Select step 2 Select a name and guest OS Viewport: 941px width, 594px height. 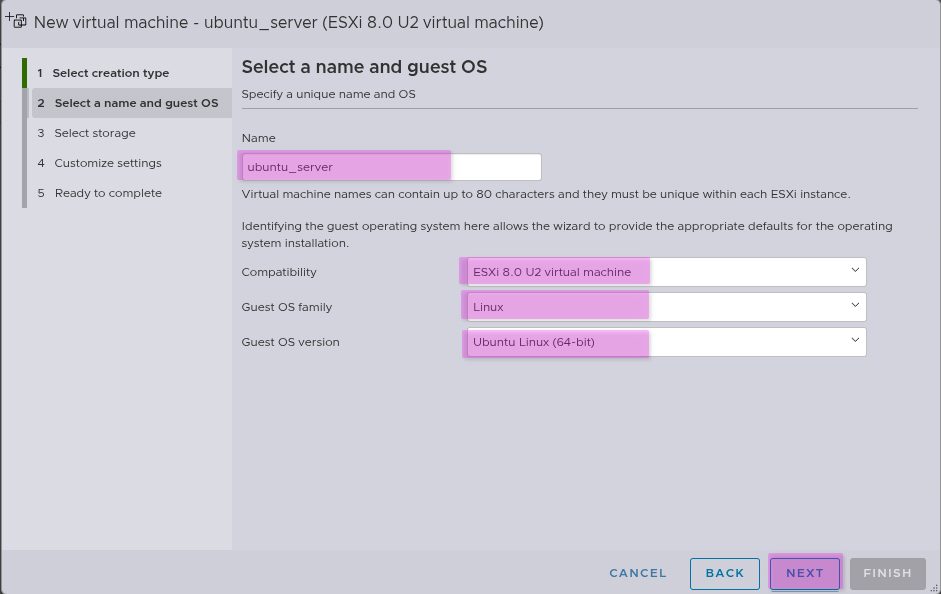pyautogui.click(x=135, y=103)
